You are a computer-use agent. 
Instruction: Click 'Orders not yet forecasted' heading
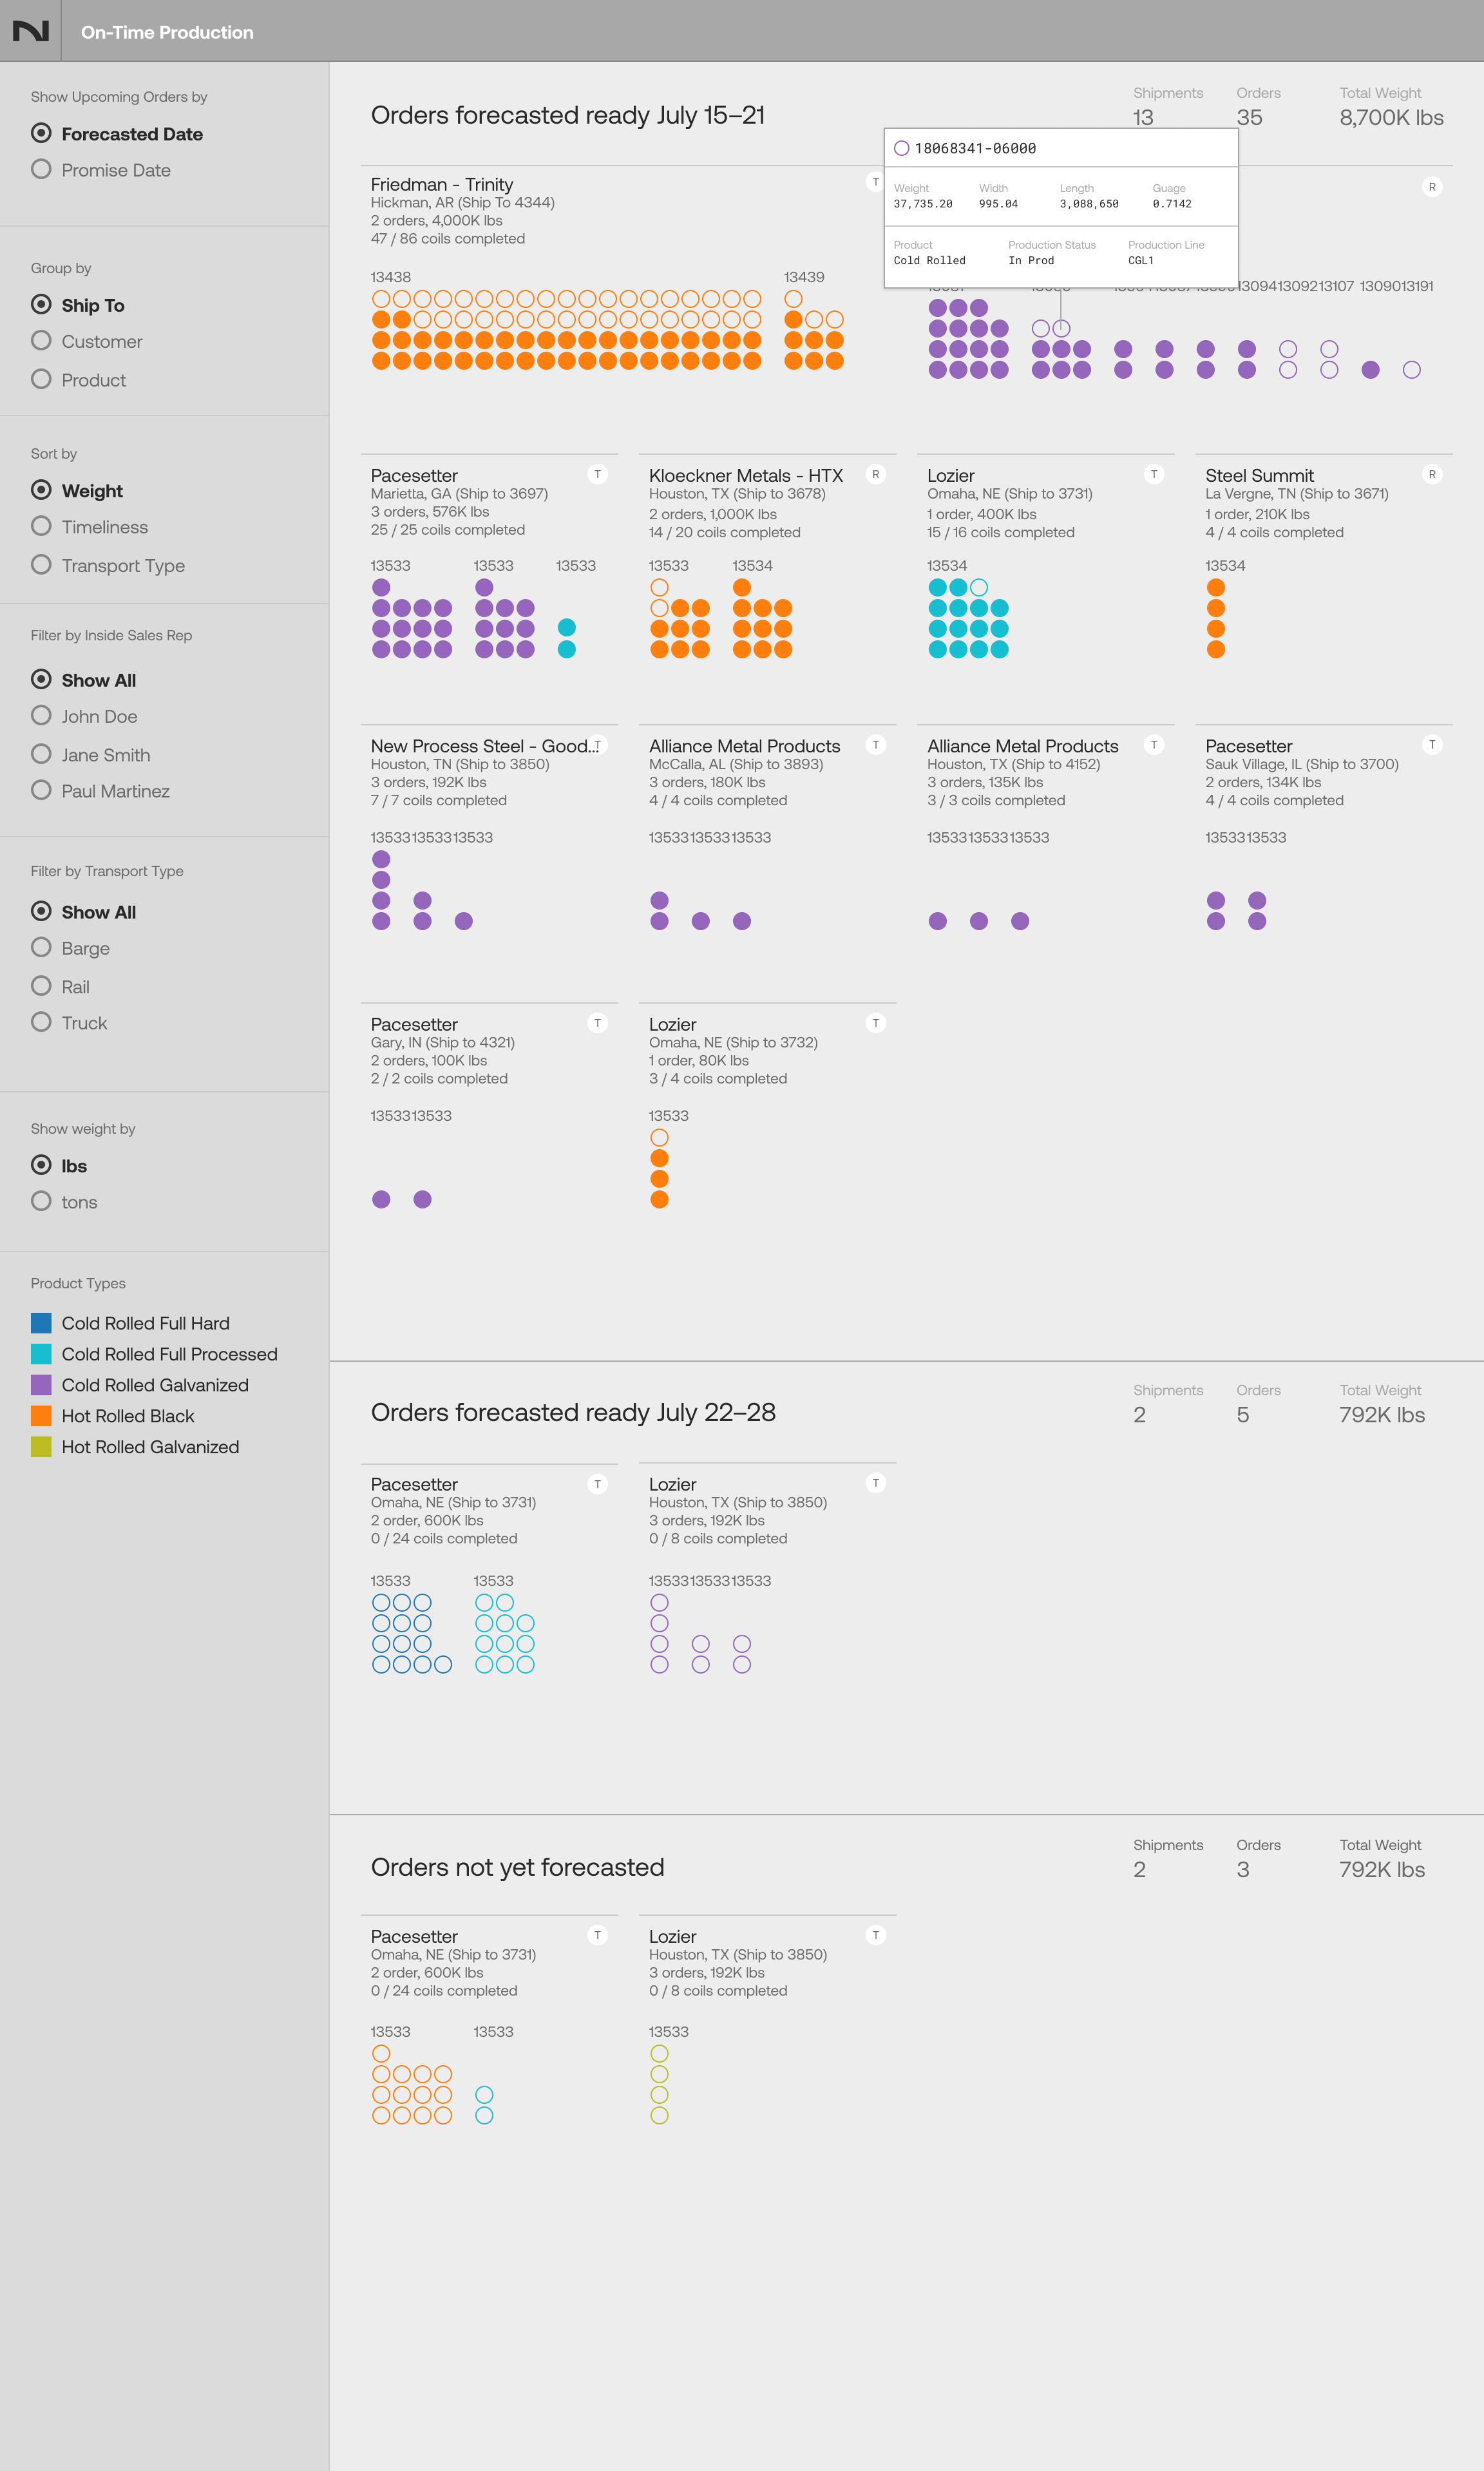517,1867
